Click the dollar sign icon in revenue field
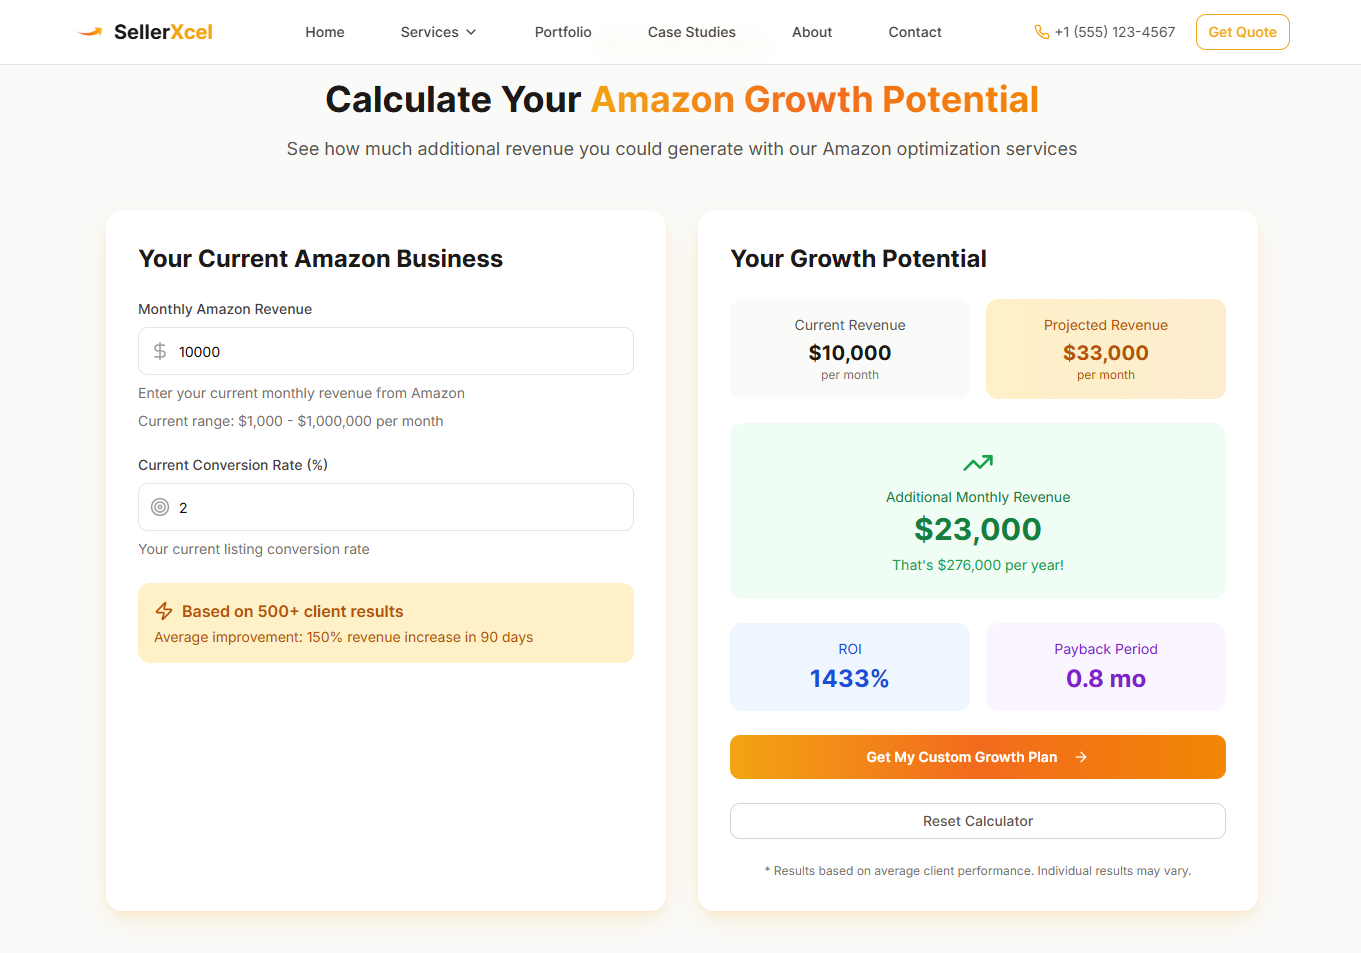This screenshot has width=1361, height=953. tap(160, 351)
